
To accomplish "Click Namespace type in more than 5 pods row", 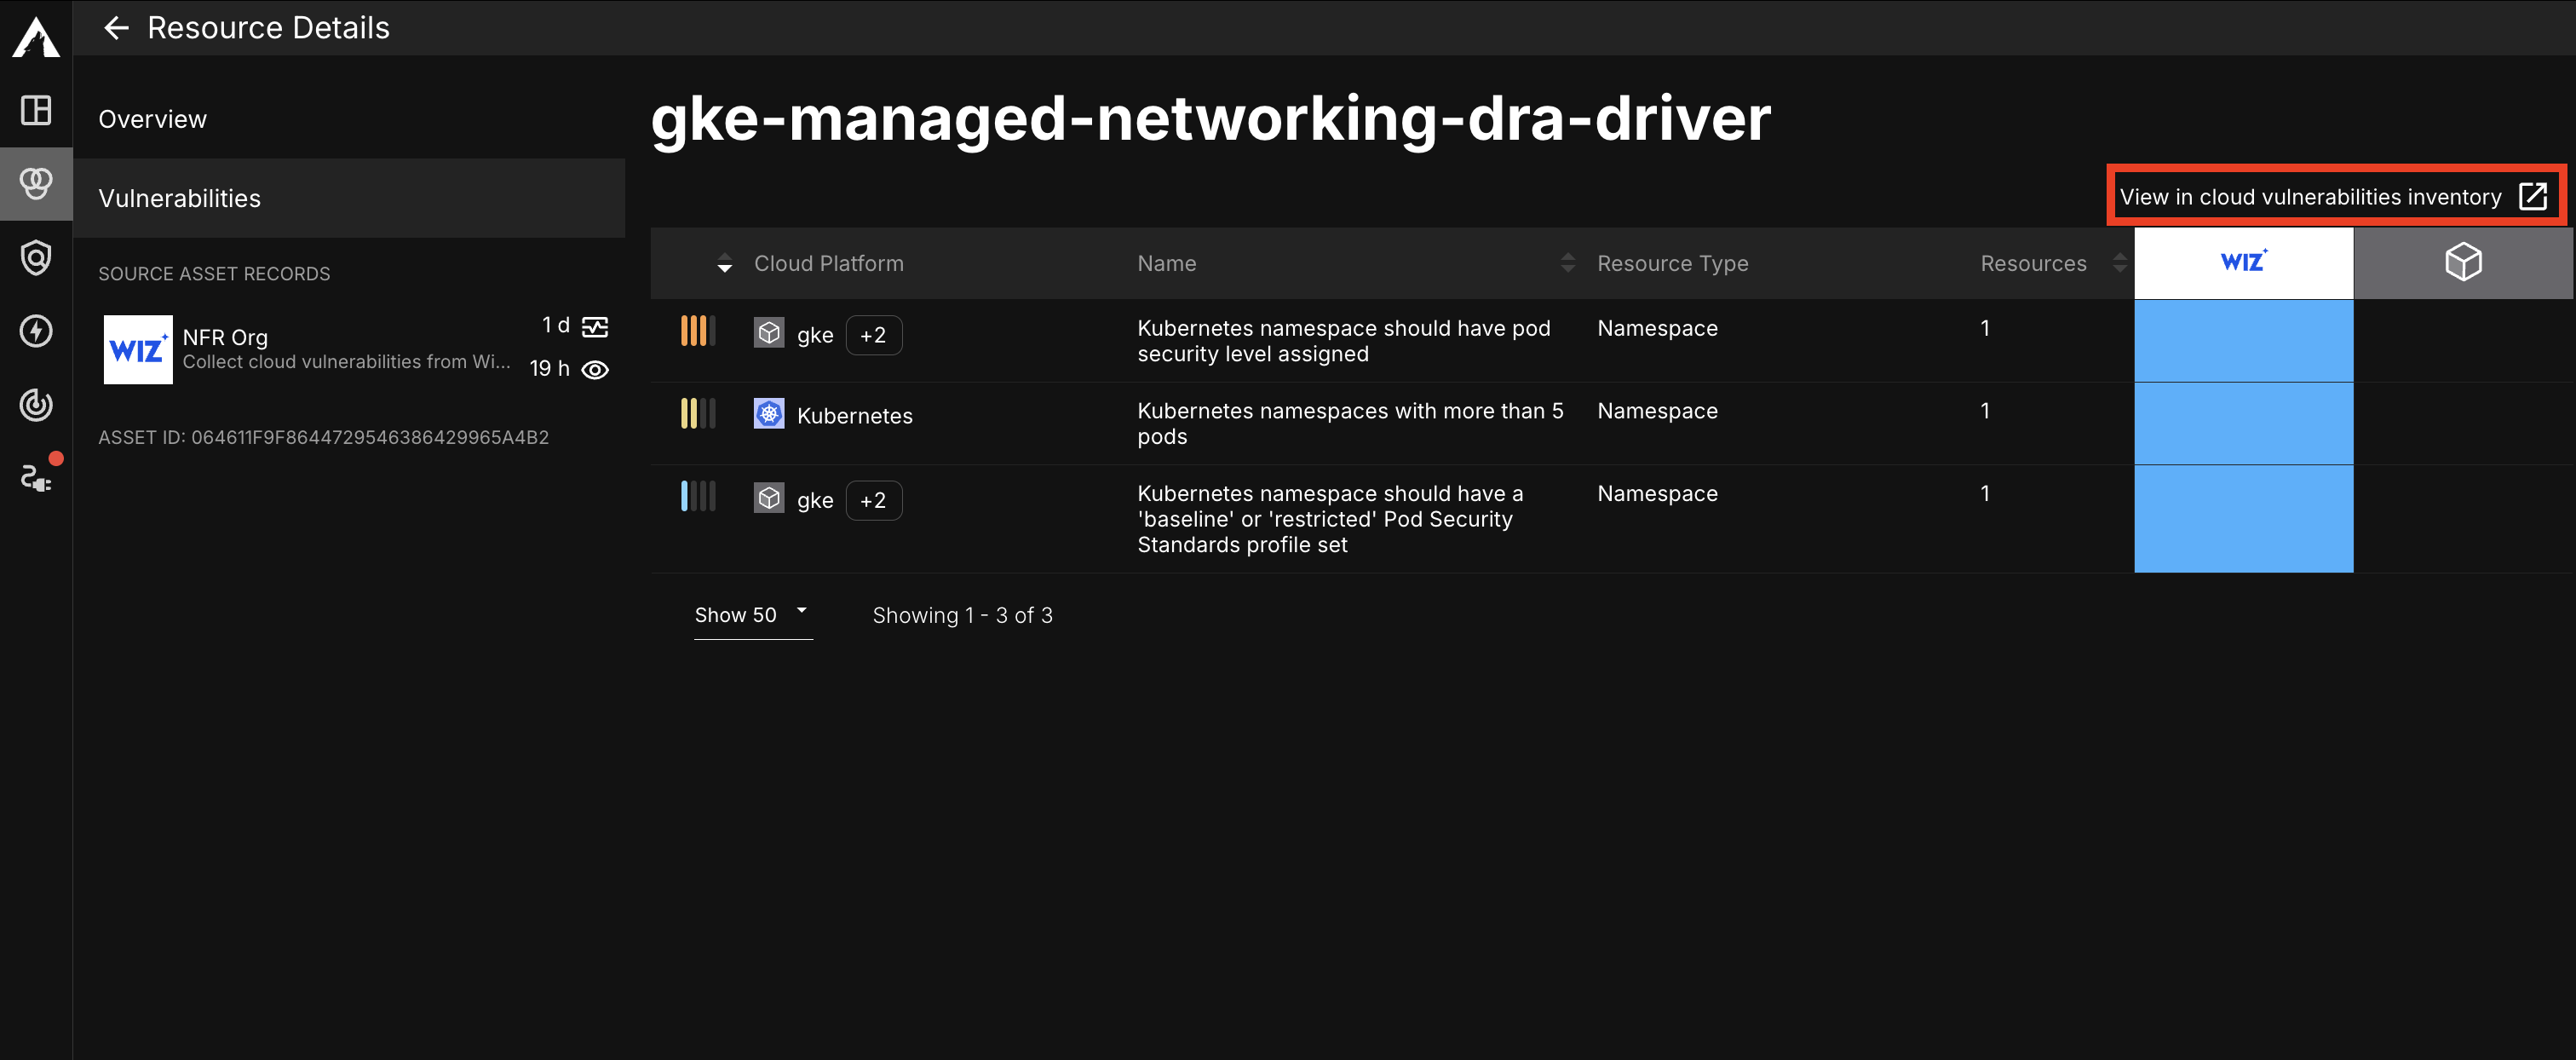I will point(1657,411).
